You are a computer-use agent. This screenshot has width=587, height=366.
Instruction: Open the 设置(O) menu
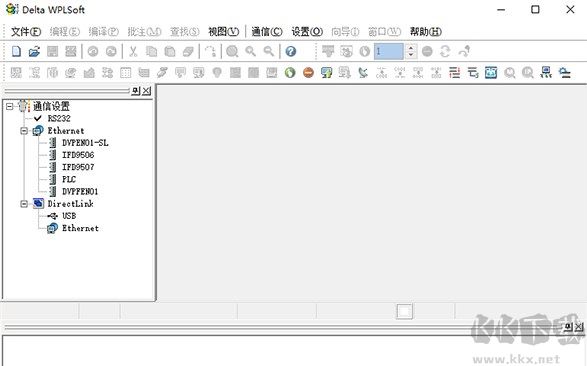[x=307, y=32]
